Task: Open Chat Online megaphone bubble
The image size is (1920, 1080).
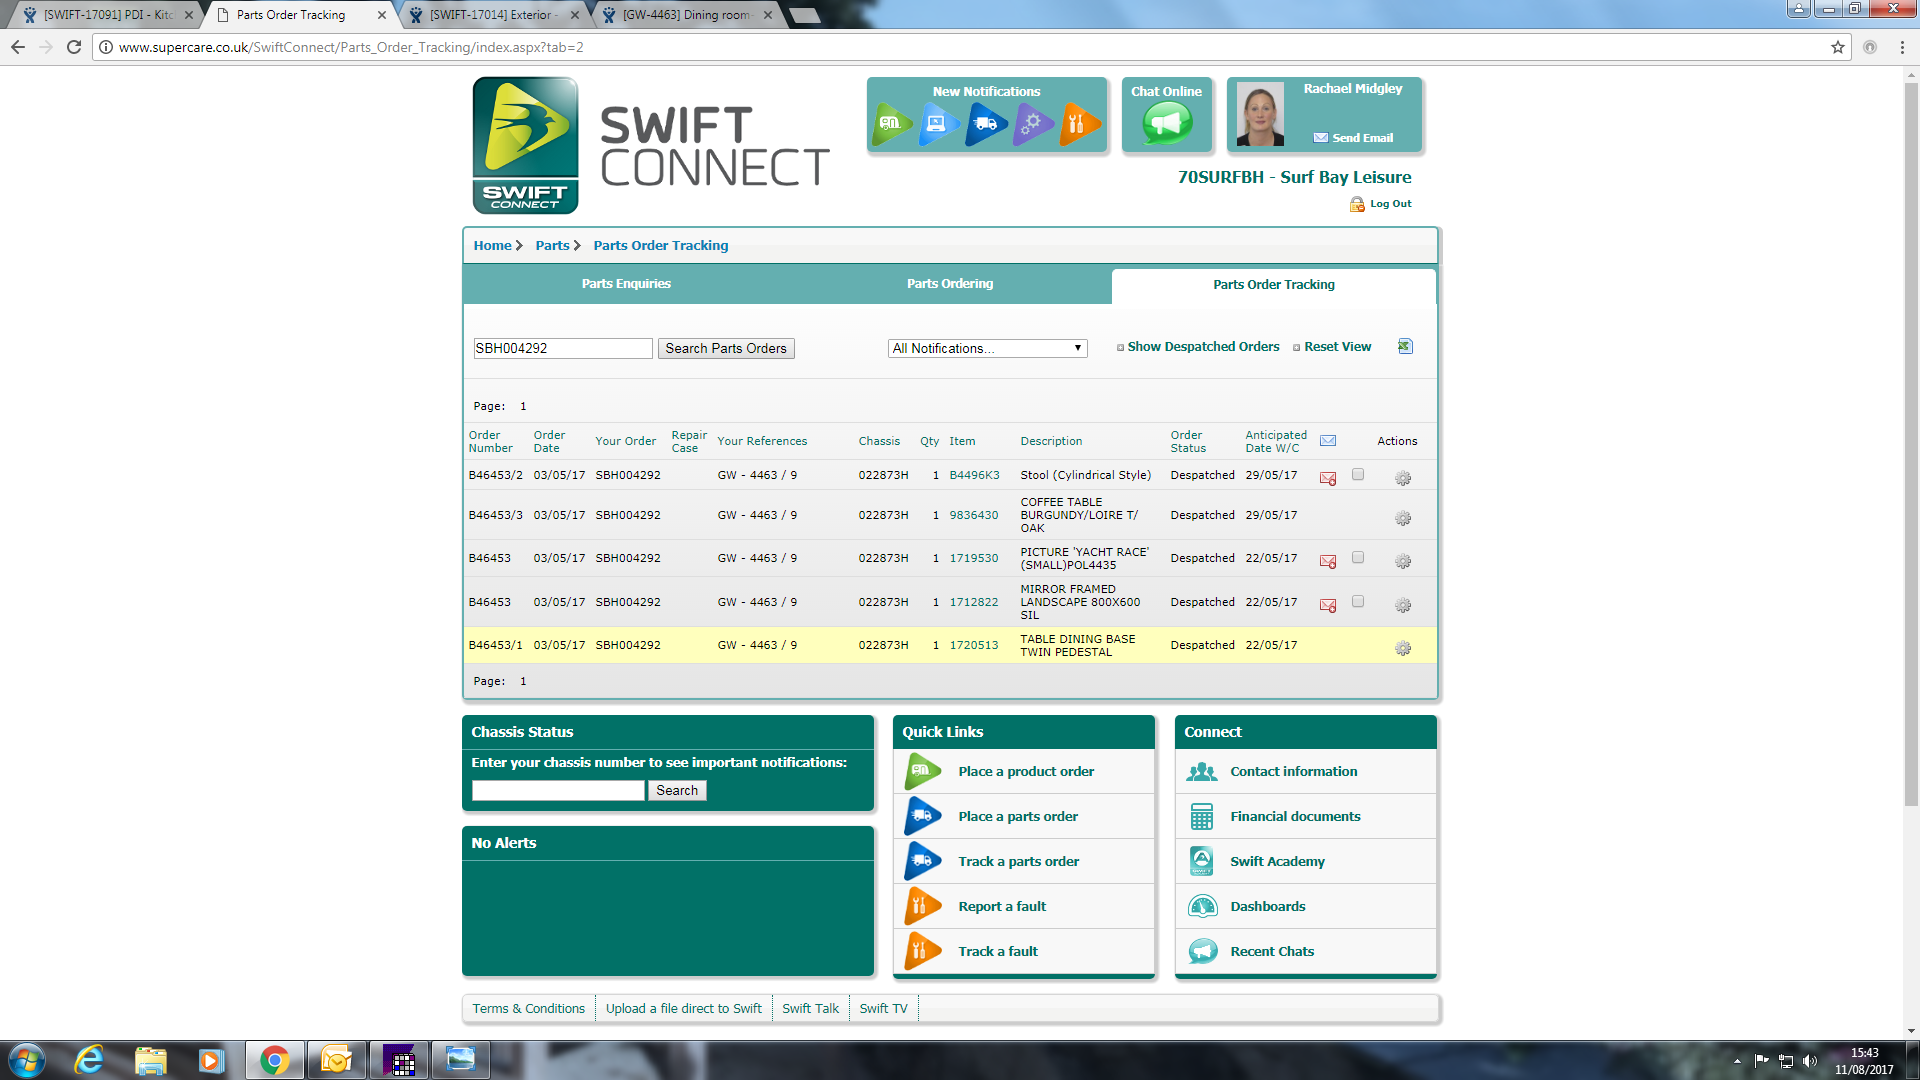Action: [1167, 124]
